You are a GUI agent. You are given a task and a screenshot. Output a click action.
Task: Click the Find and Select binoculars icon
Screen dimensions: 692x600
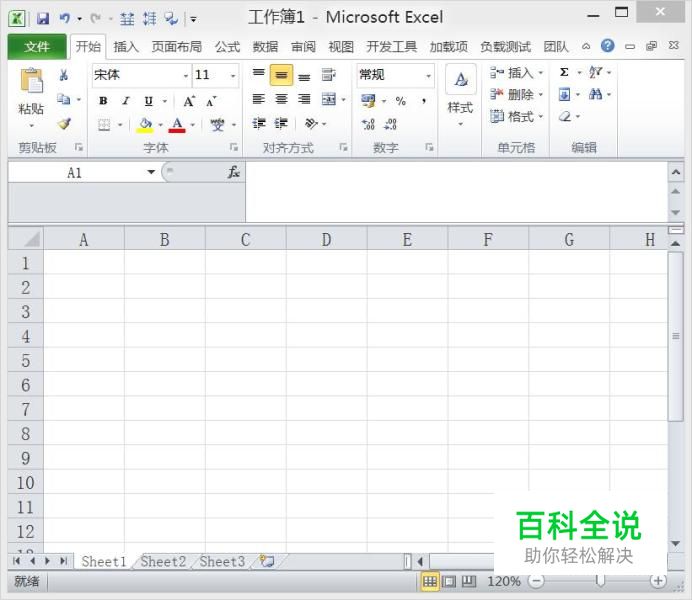point(595,94)
